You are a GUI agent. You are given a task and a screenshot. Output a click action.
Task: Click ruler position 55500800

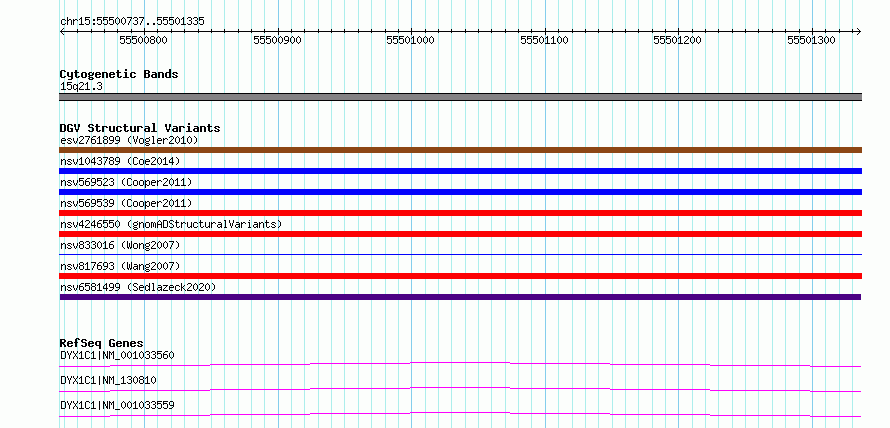tap(144, 40)
